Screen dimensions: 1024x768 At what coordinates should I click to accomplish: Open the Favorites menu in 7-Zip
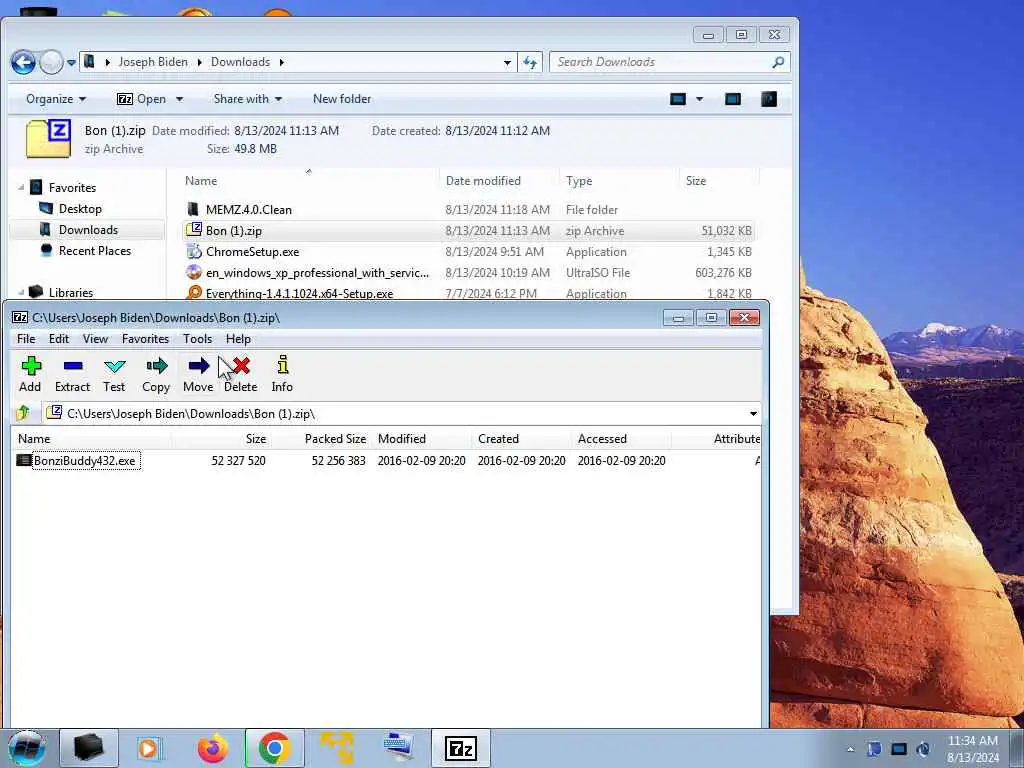tap(145, 339)
